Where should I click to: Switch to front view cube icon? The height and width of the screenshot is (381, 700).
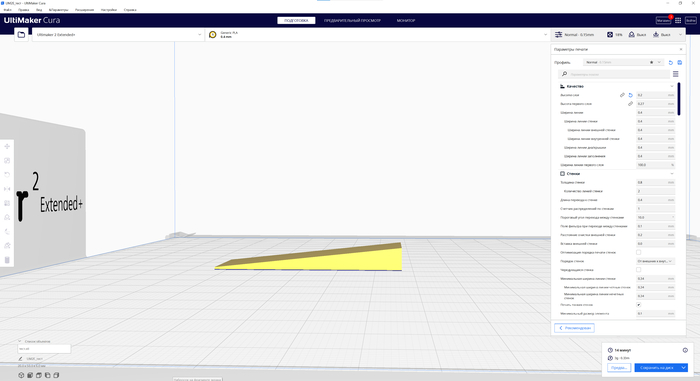[30, 375]
